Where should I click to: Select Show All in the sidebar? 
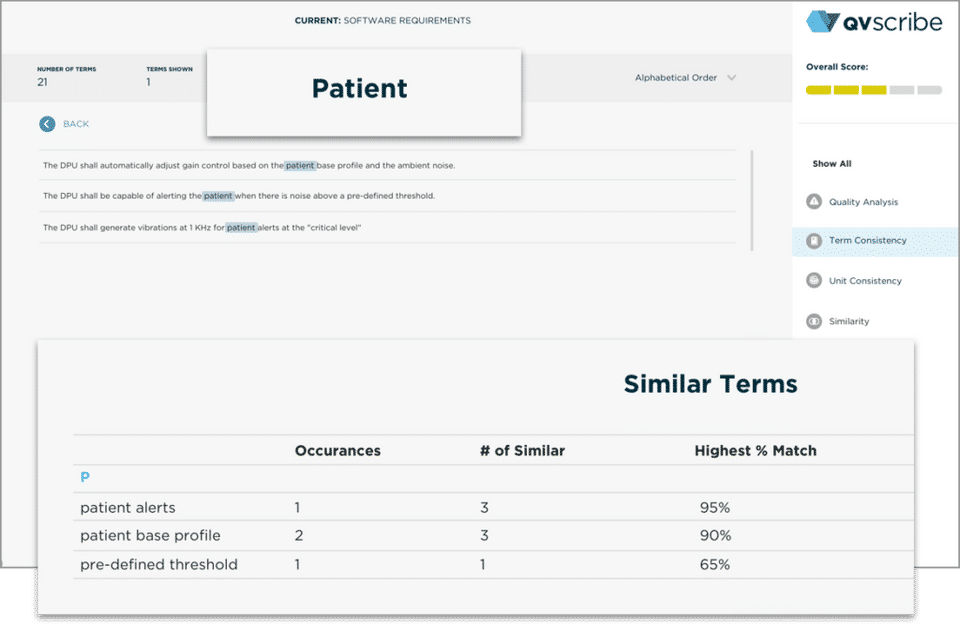(831, 164)
